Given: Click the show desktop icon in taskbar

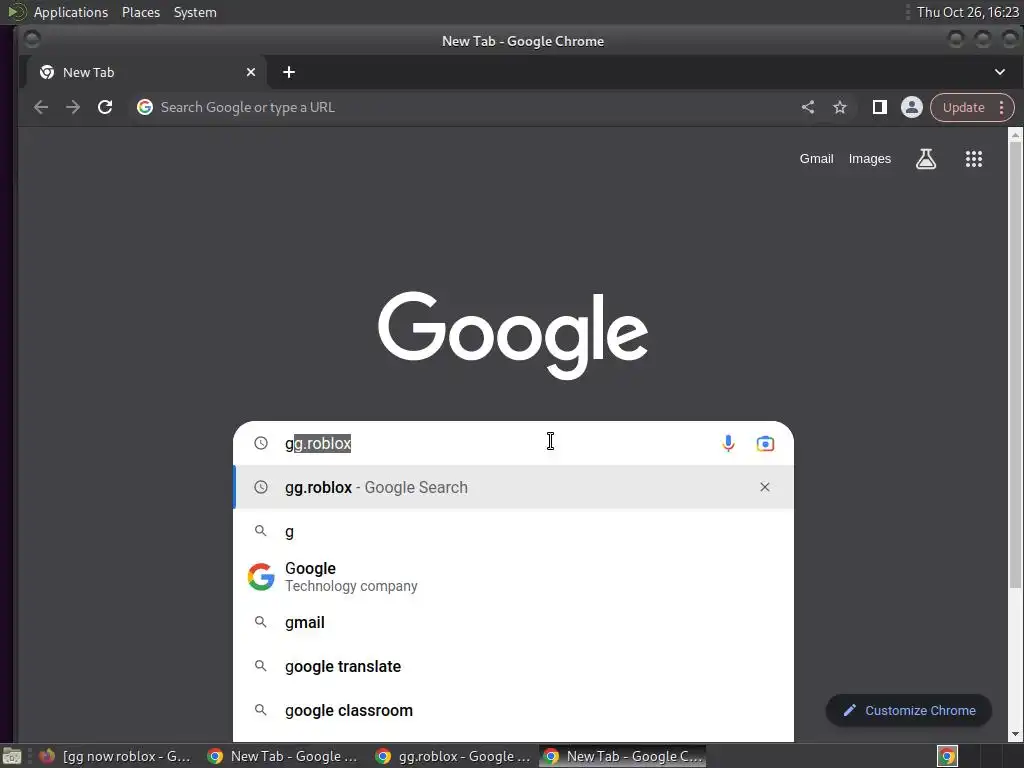Looking at the screenshot, I should pyautogui.click(x=12, y=756).
